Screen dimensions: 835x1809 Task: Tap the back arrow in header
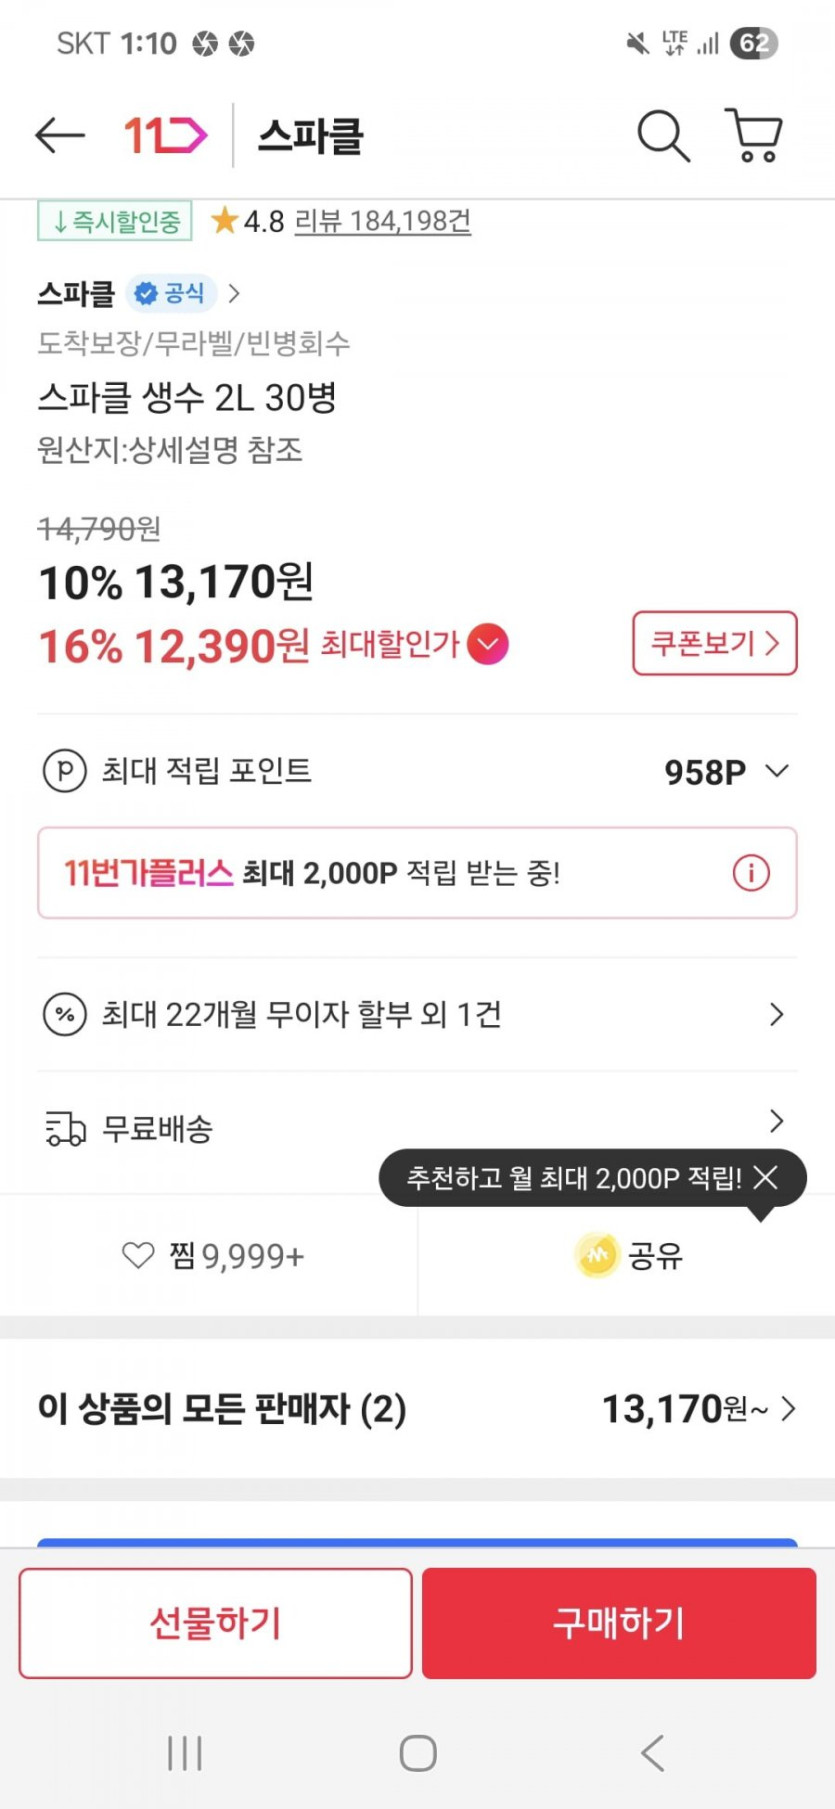point(60,135)
